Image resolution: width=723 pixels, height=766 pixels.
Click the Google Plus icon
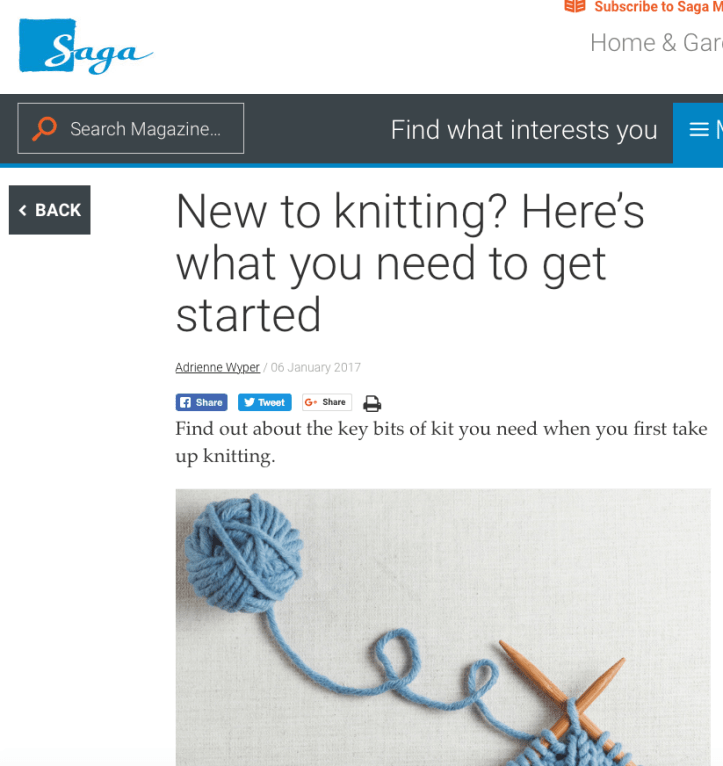click(311, 402)
